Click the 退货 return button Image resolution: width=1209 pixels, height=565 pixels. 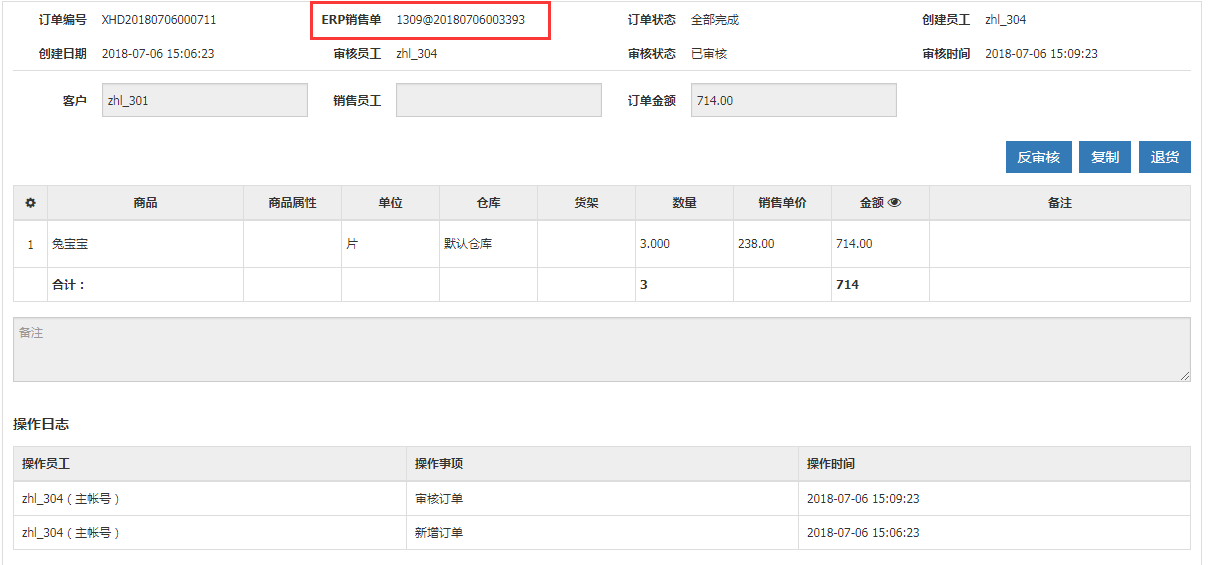pos(1164,157)
